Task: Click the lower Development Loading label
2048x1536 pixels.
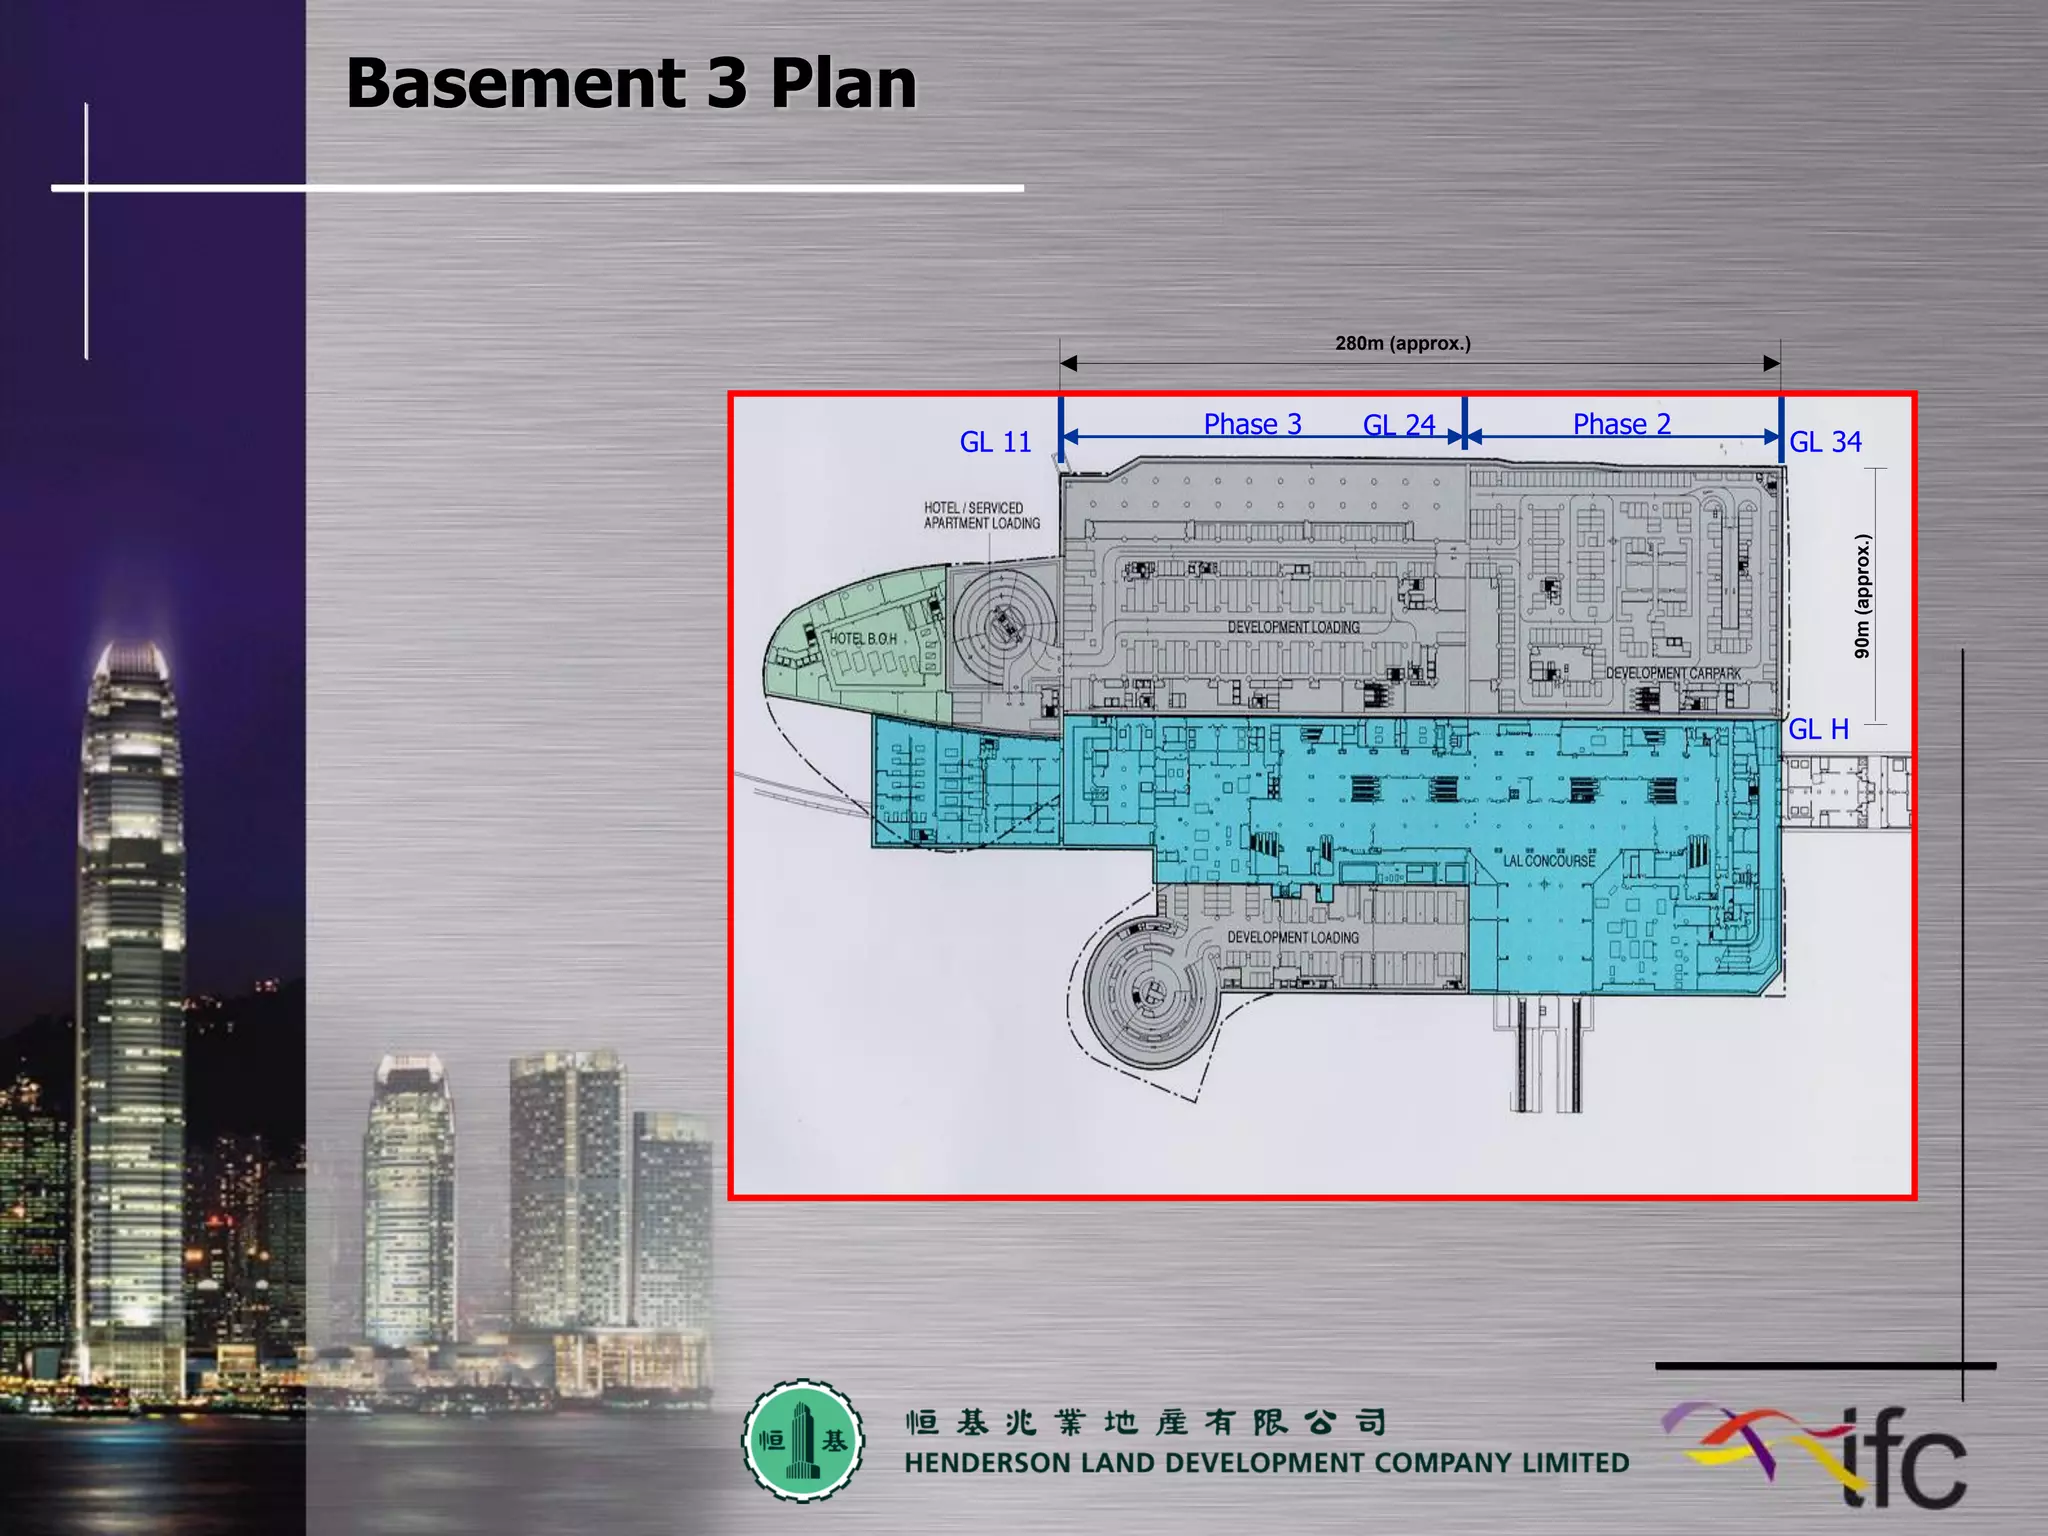Action: point(1292,937)
